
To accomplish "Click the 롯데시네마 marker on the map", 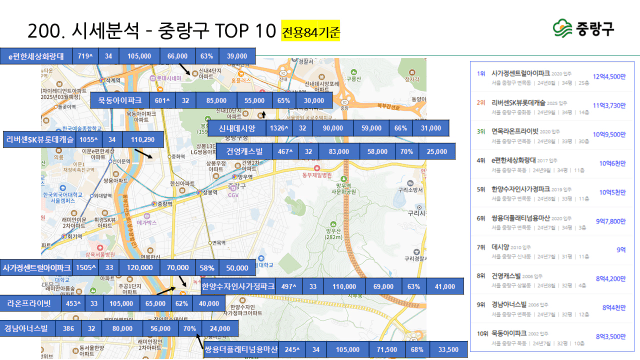I will (153, 78).
